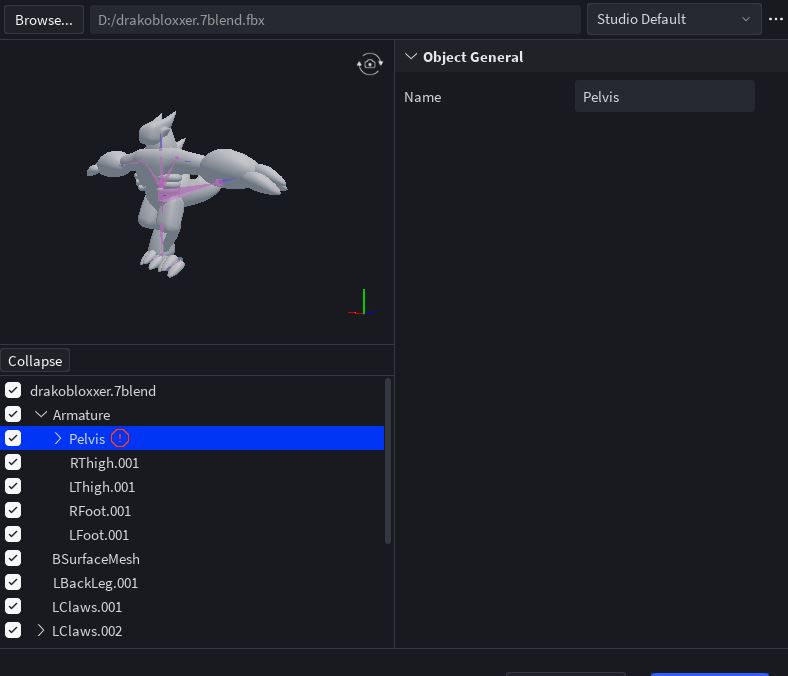Click the Object General section title
Viewport: 788px width, 676px height.
click(x=473, y=57)
